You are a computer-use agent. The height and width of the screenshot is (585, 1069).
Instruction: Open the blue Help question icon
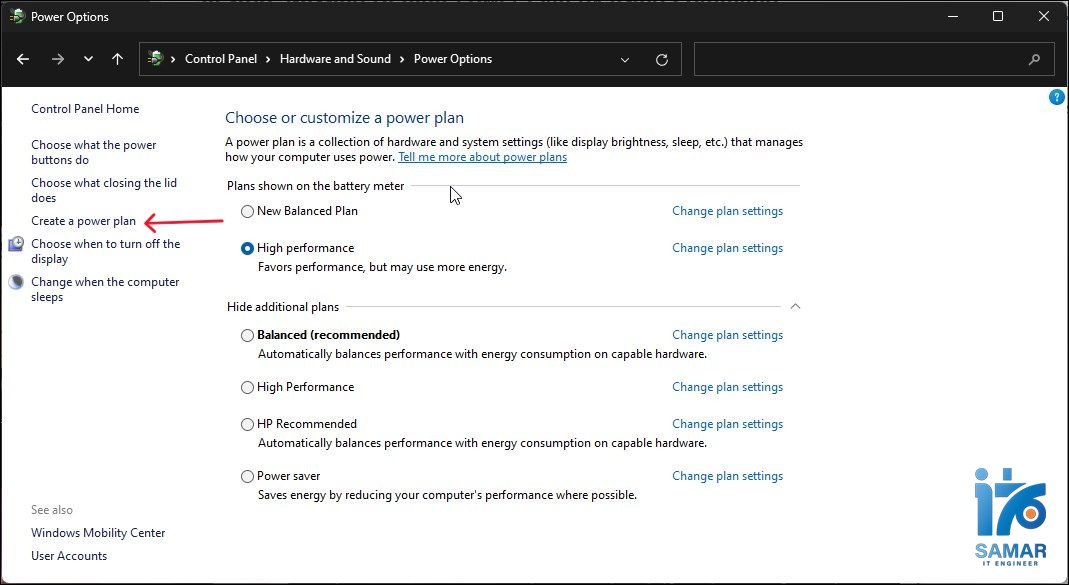1057,97
